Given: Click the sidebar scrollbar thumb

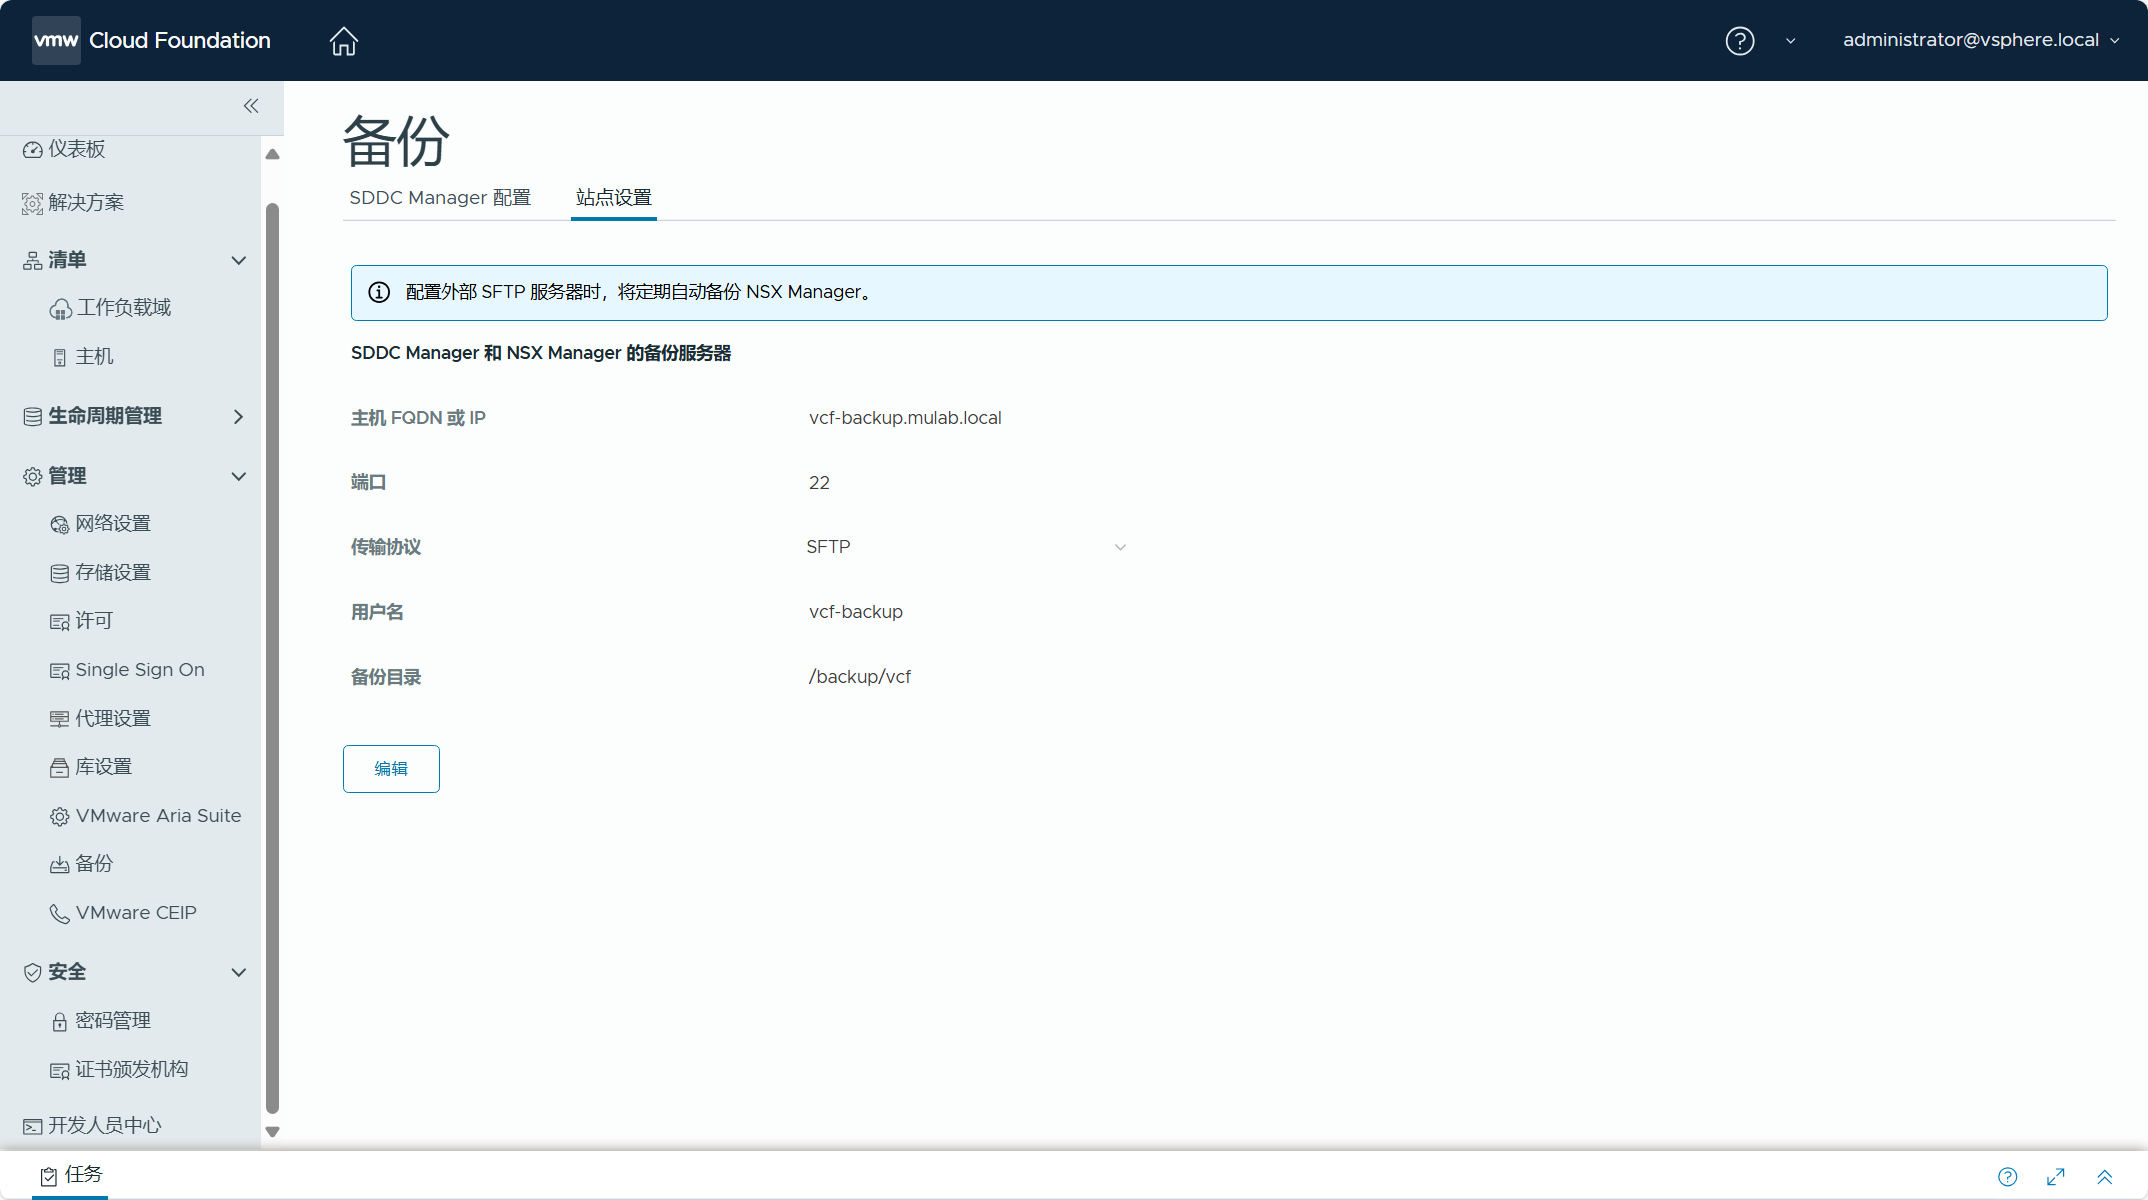Looking at the screenshot, I should [272, 658].
